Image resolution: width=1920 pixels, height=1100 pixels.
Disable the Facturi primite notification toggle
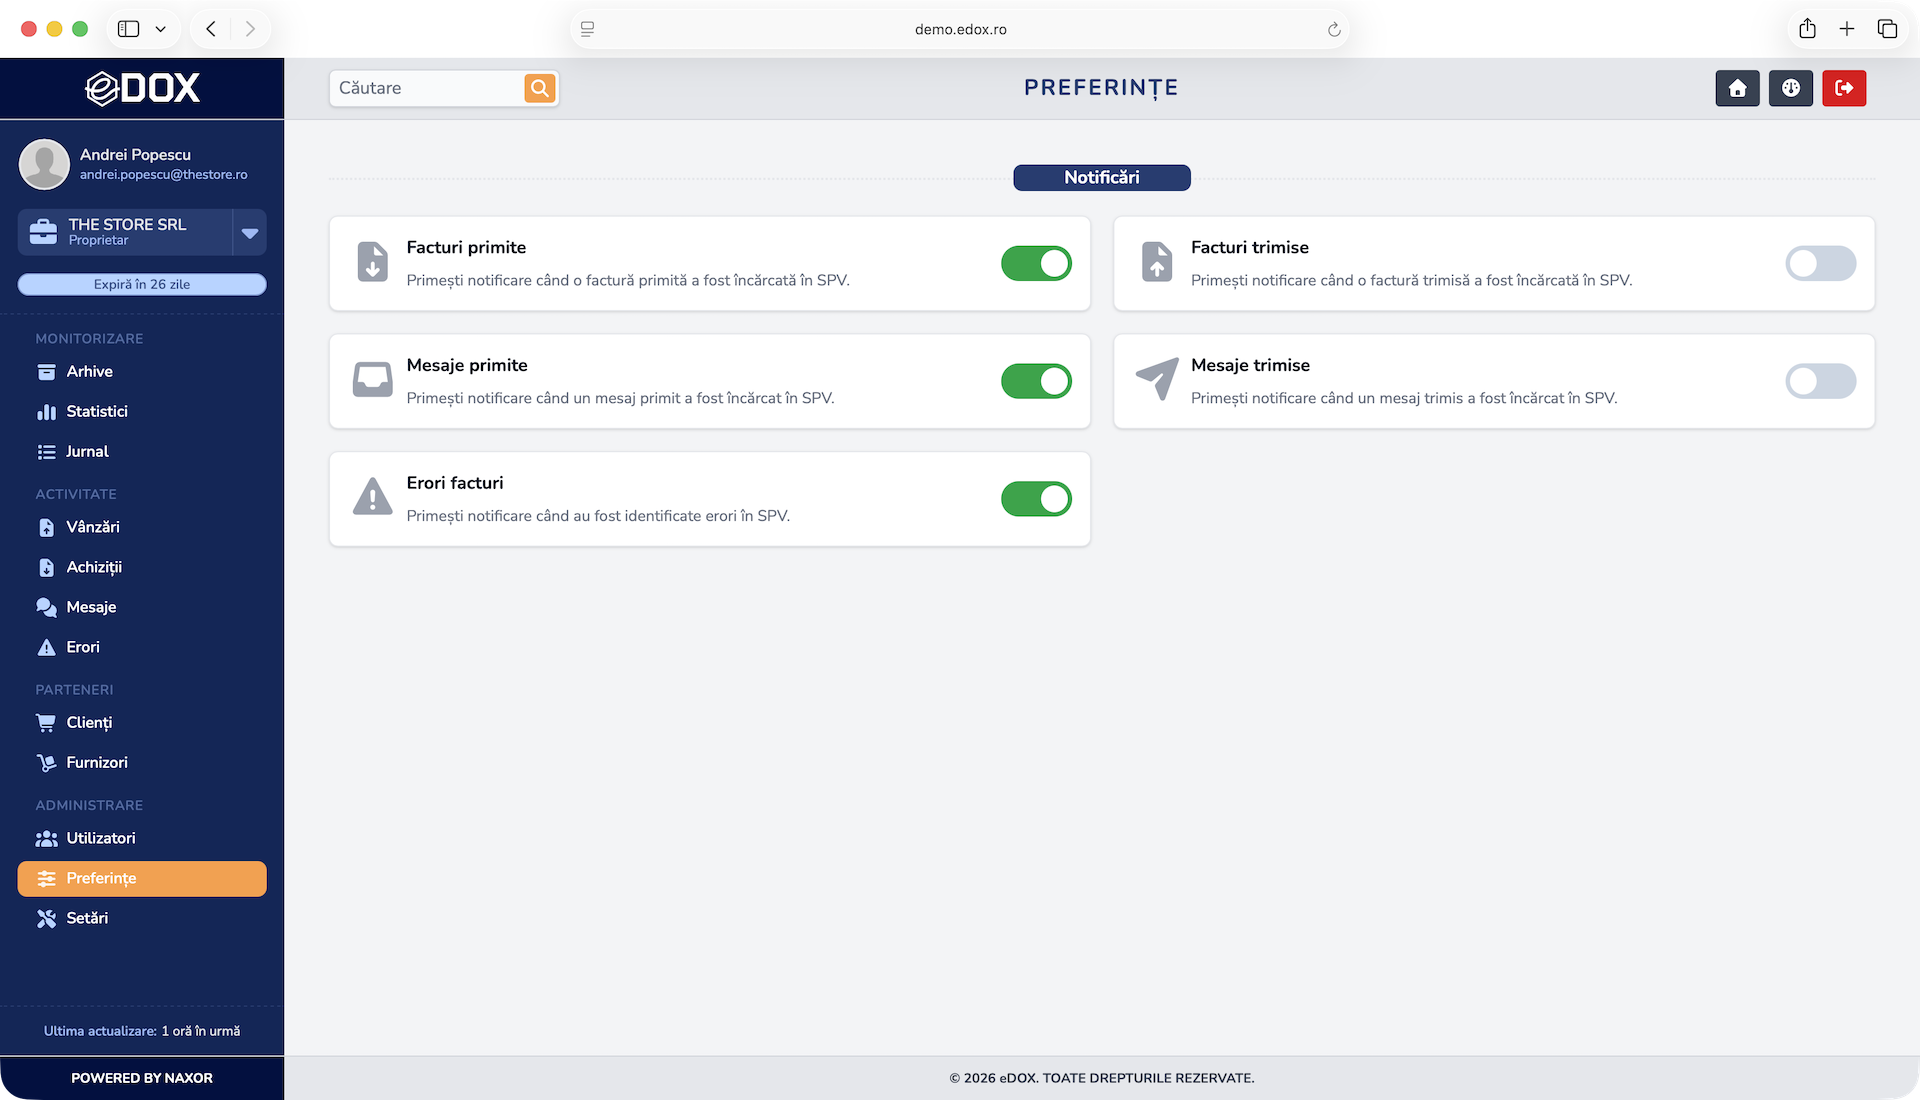tap(1036, 264)
